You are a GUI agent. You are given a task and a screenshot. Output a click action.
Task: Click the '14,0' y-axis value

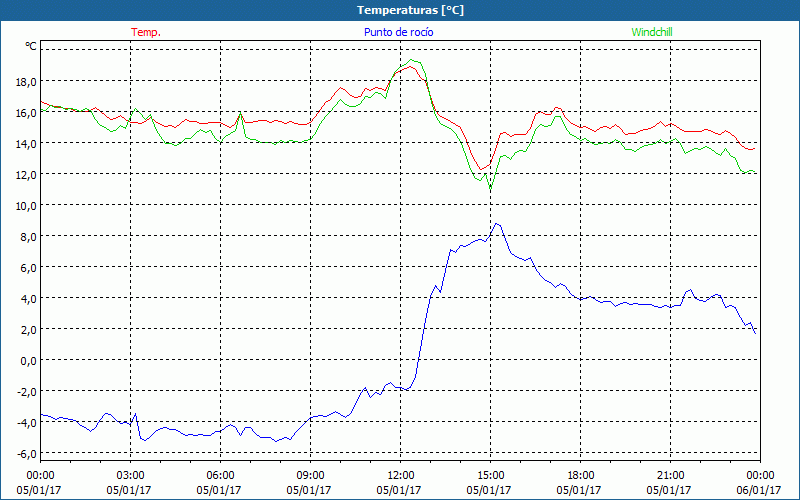click(26, 144)
